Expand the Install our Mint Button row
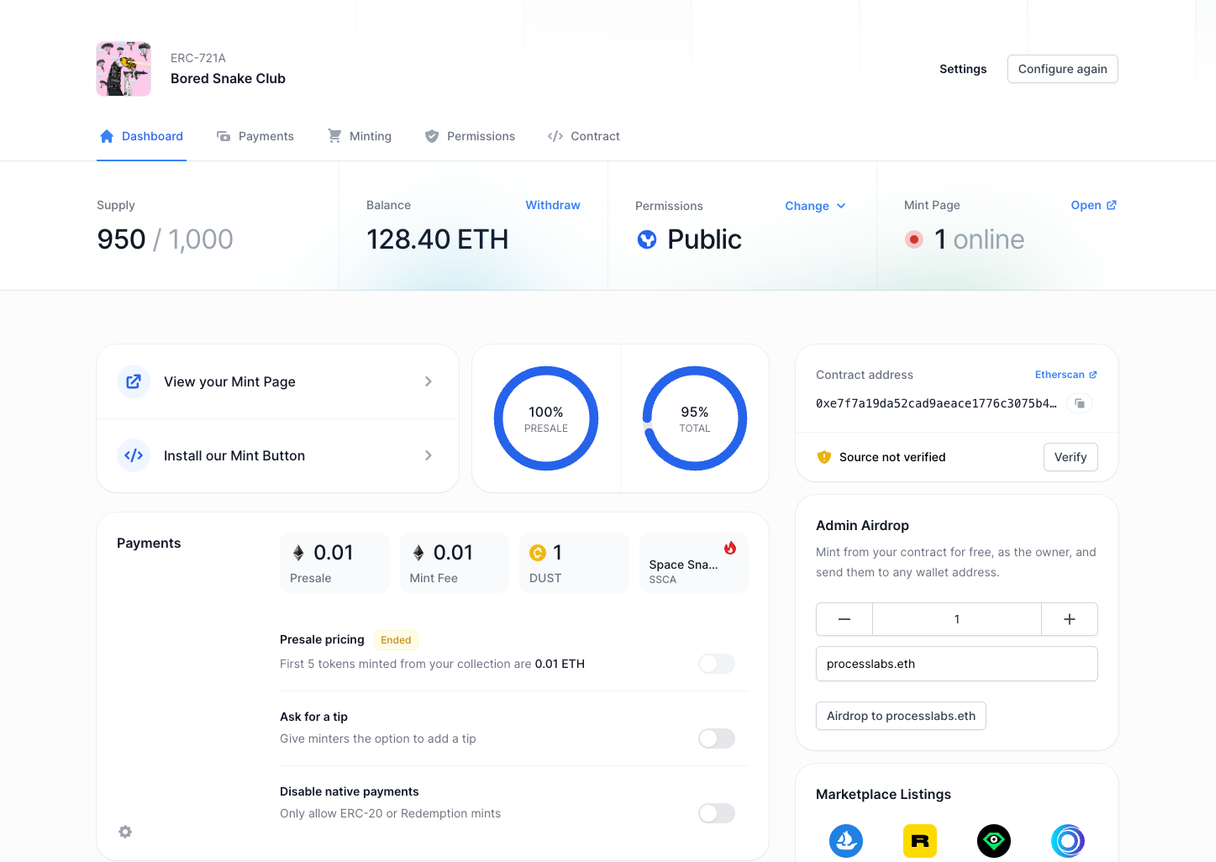The height and width of the screenshot is (862, 1216). coord(428,455)
